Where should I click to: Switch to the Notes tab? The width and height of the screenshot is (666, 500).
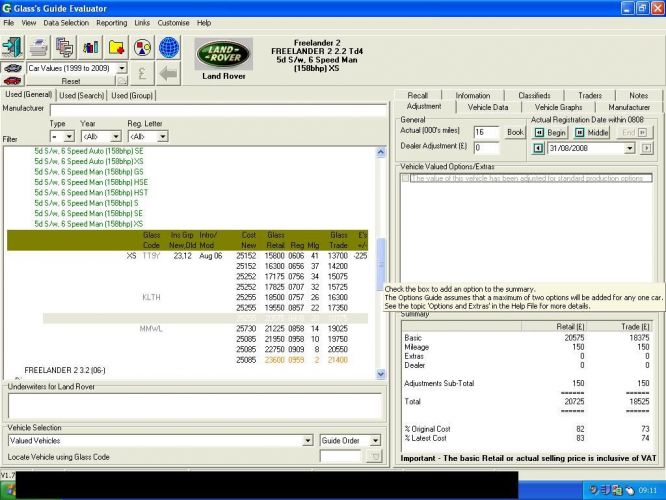(638, 96)
